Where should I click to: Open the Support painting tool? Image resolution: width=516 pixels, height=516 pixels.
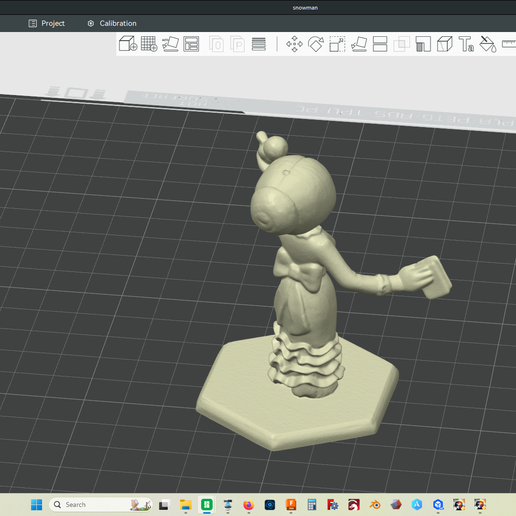[423, 44]
